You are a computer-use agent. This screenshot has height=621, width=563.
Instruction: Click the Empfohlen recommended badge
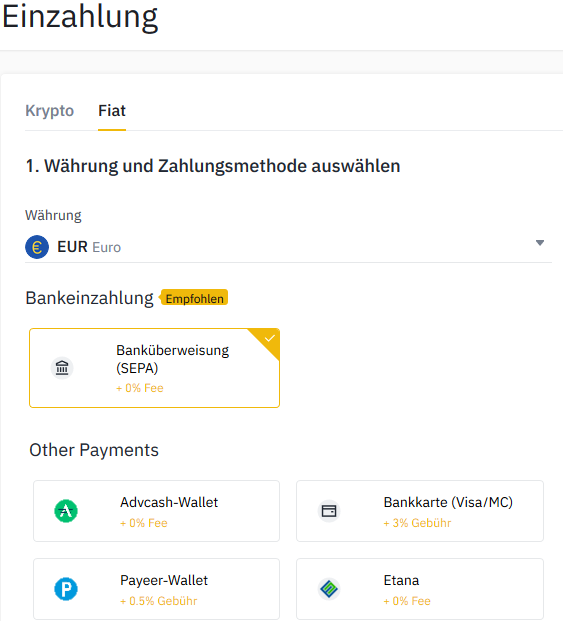[x=194, y=298]
